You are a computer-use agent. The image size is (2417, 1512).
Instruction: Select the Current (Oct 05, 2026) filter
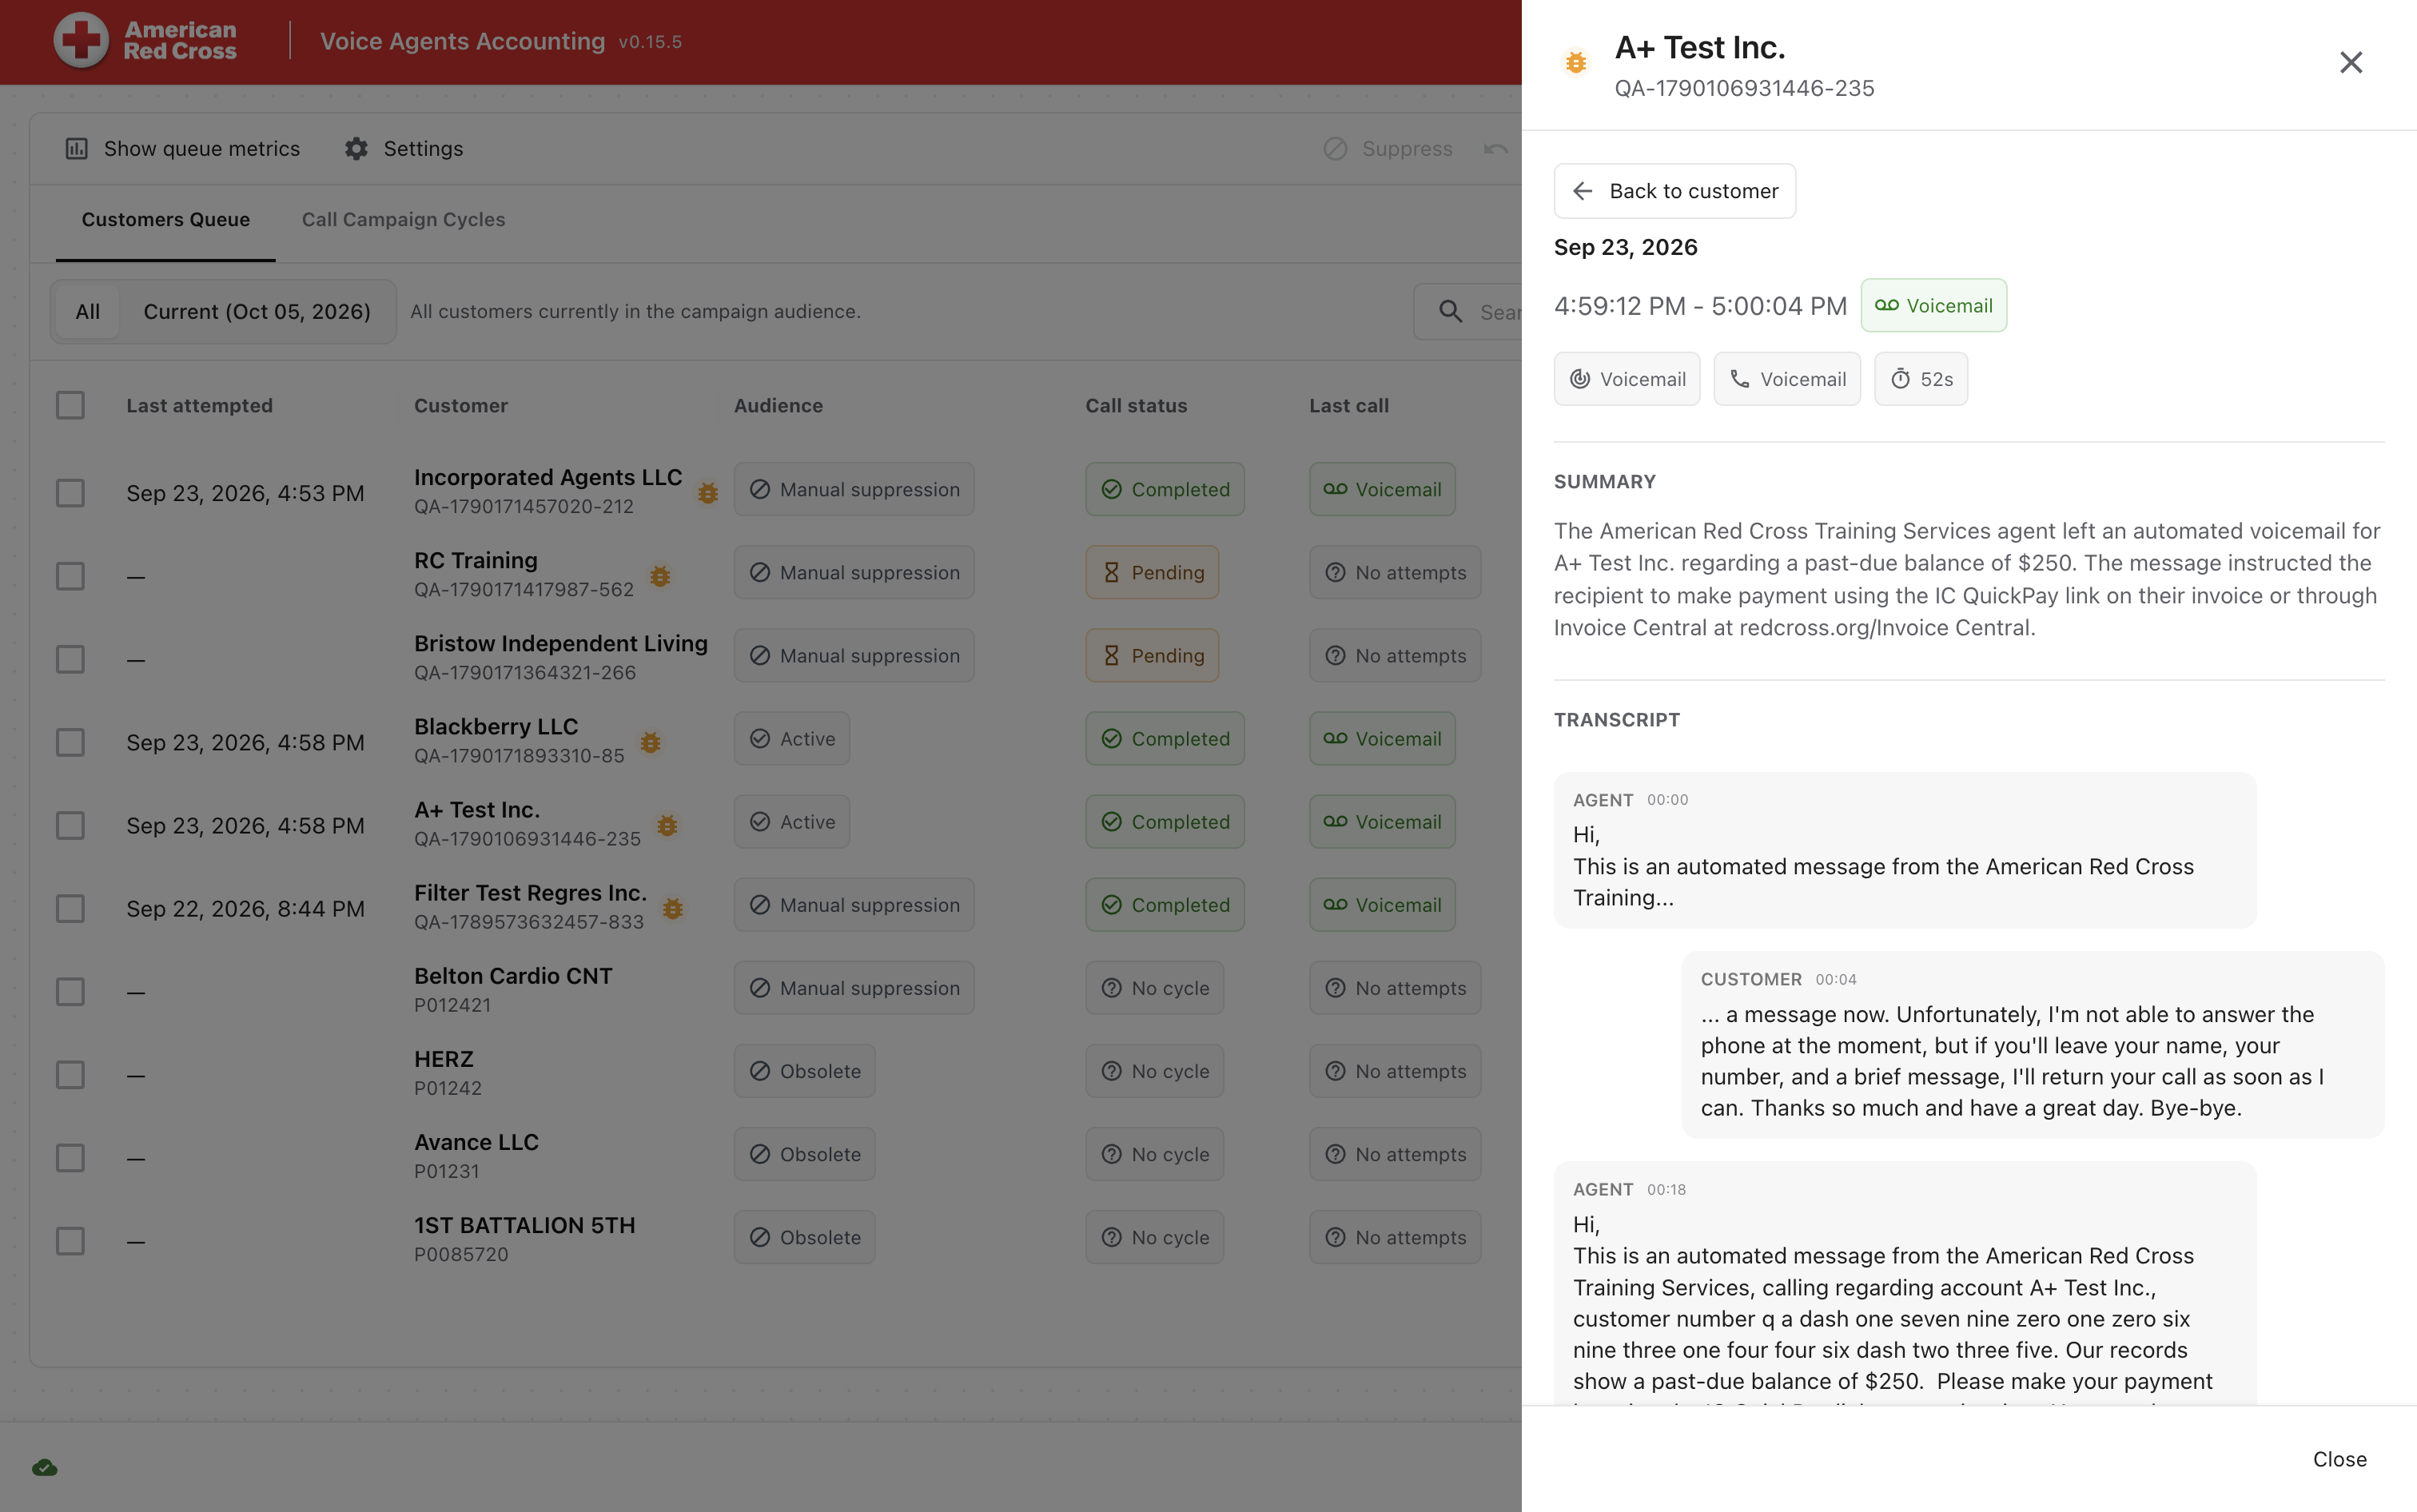[257, 312]
